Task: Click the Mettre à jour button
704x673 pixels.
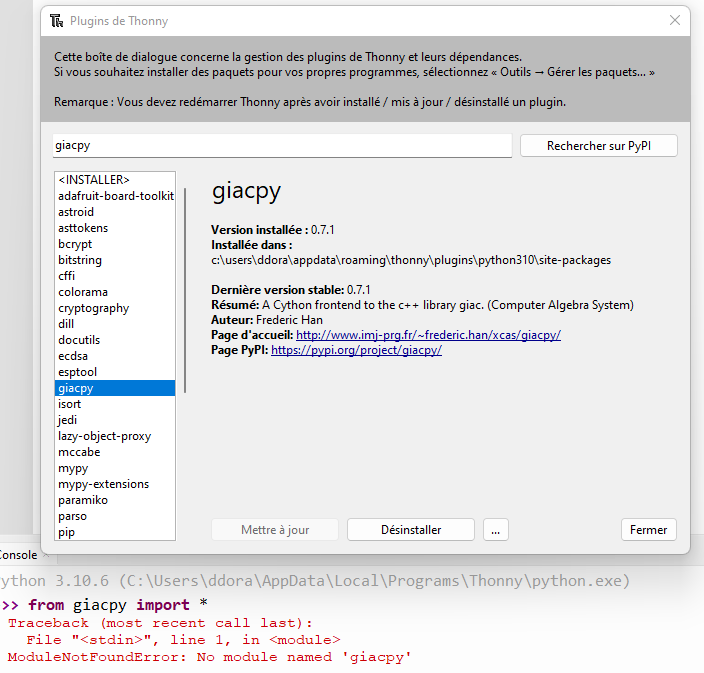Action: 275,530
